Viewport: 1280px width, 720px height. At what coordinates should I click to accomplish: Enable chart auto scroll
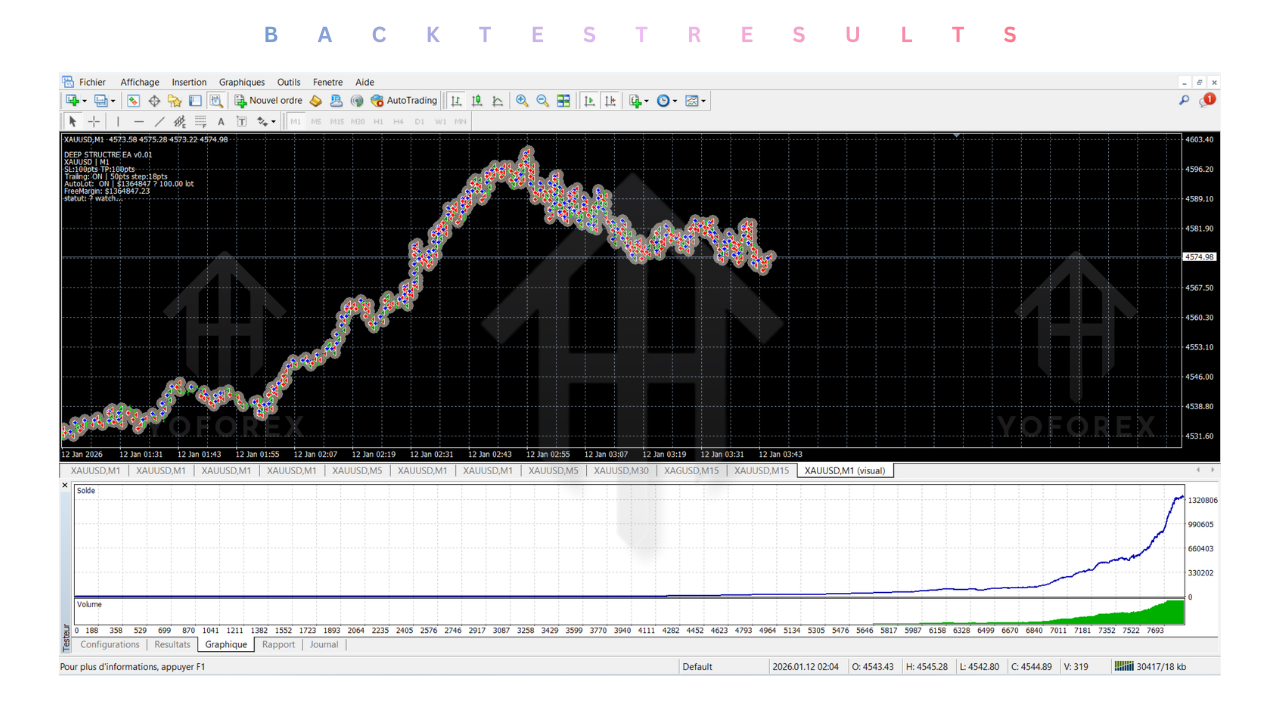click(x=589, y=100)
